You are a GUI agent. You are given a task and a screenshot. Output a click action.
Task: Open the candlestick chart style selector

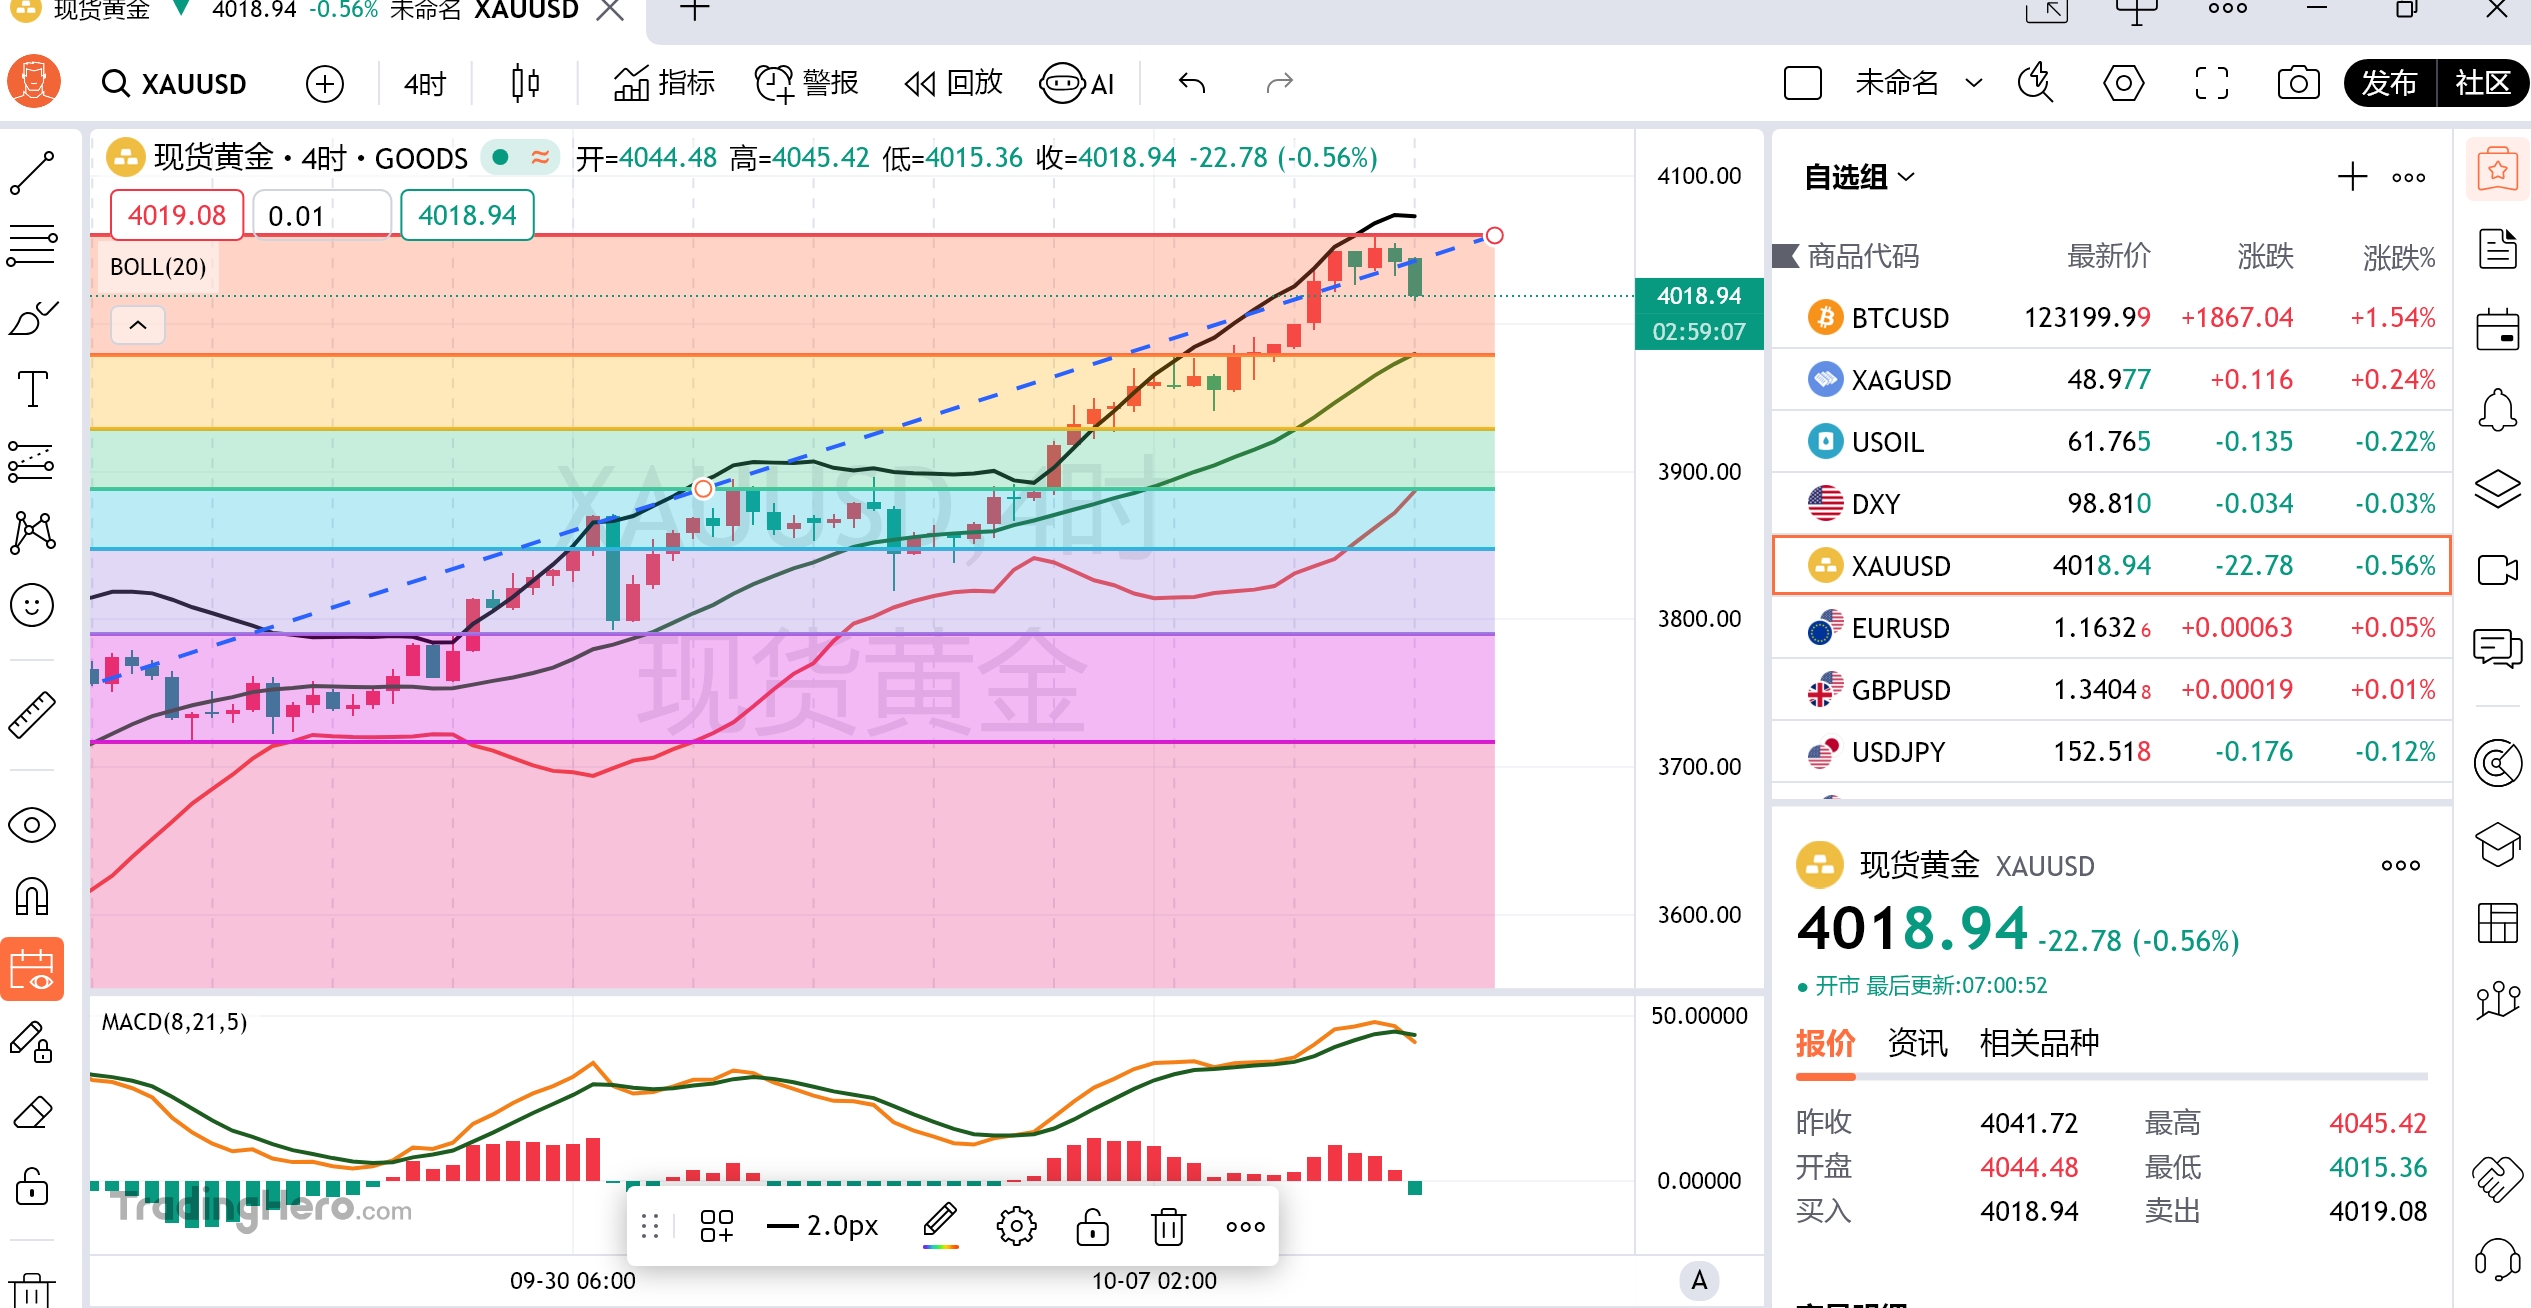coord(525,83)
